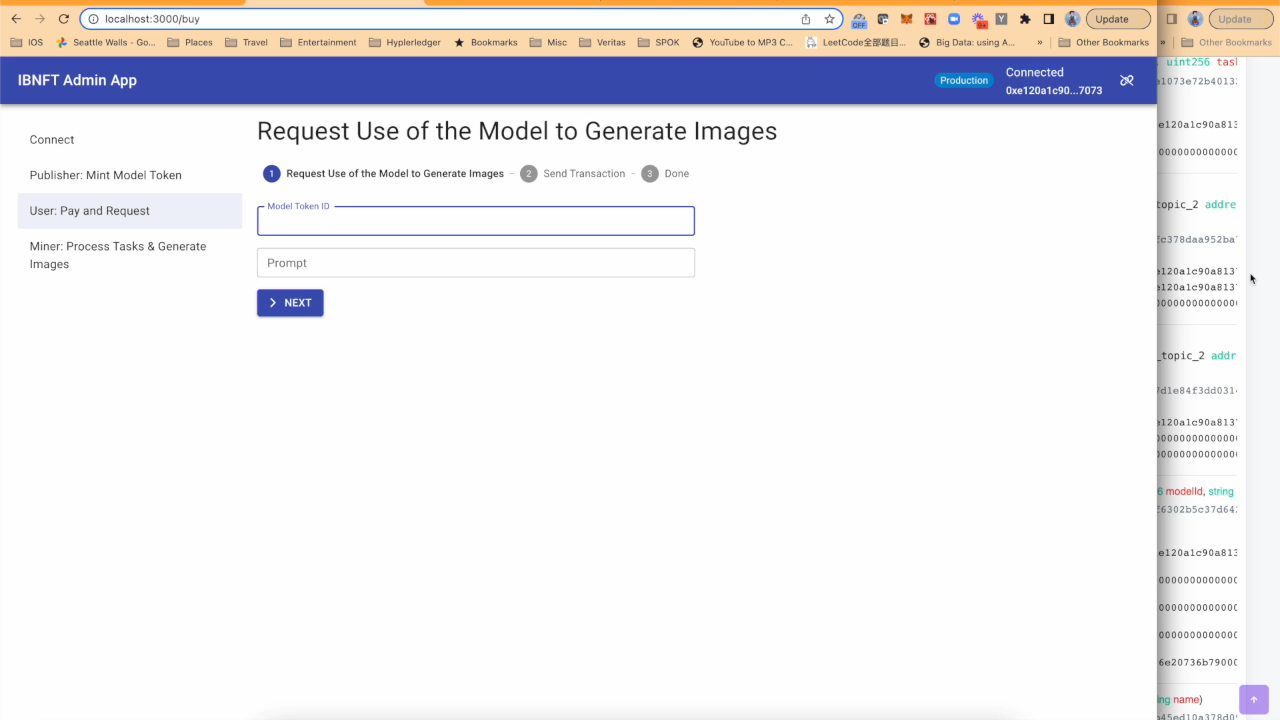The width and height of the screenshot is (1280, 720).
Task: Click the Chrome Update button
Action: (x=1117, y=19)
